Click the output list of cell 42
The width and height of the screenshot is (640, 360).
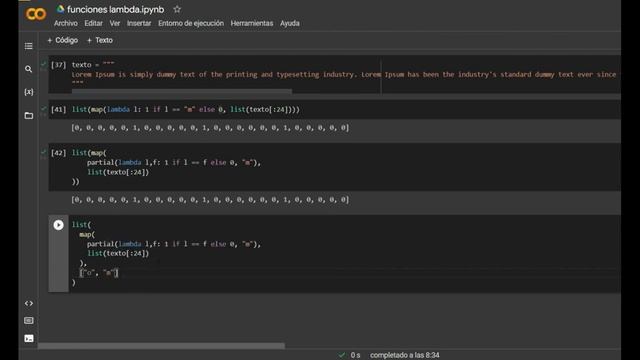coord(210,200)
